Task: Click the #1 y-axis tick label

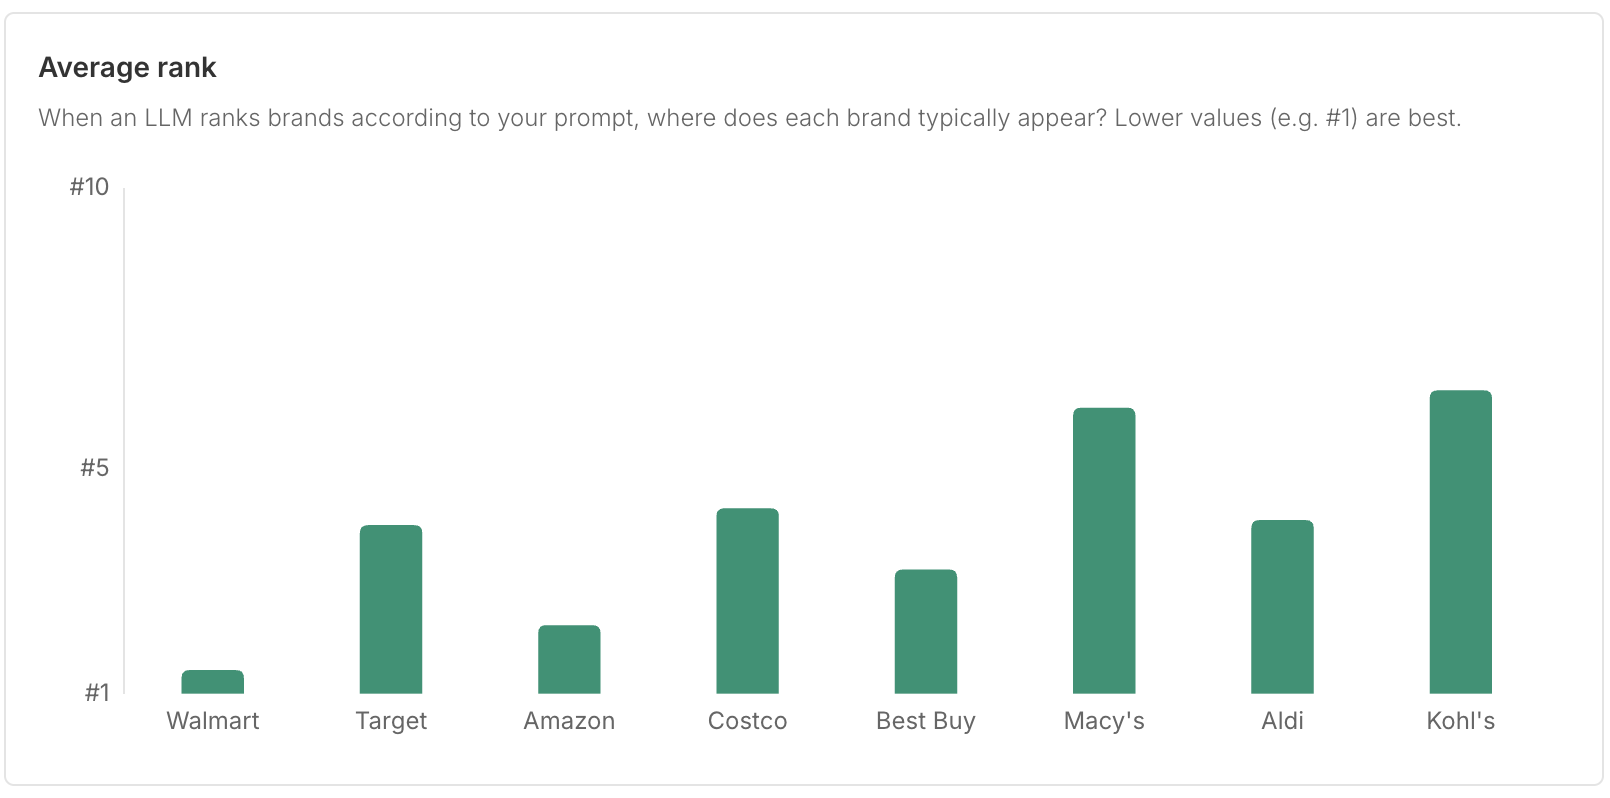Action: pyautogui.click(x=97, y=693)
